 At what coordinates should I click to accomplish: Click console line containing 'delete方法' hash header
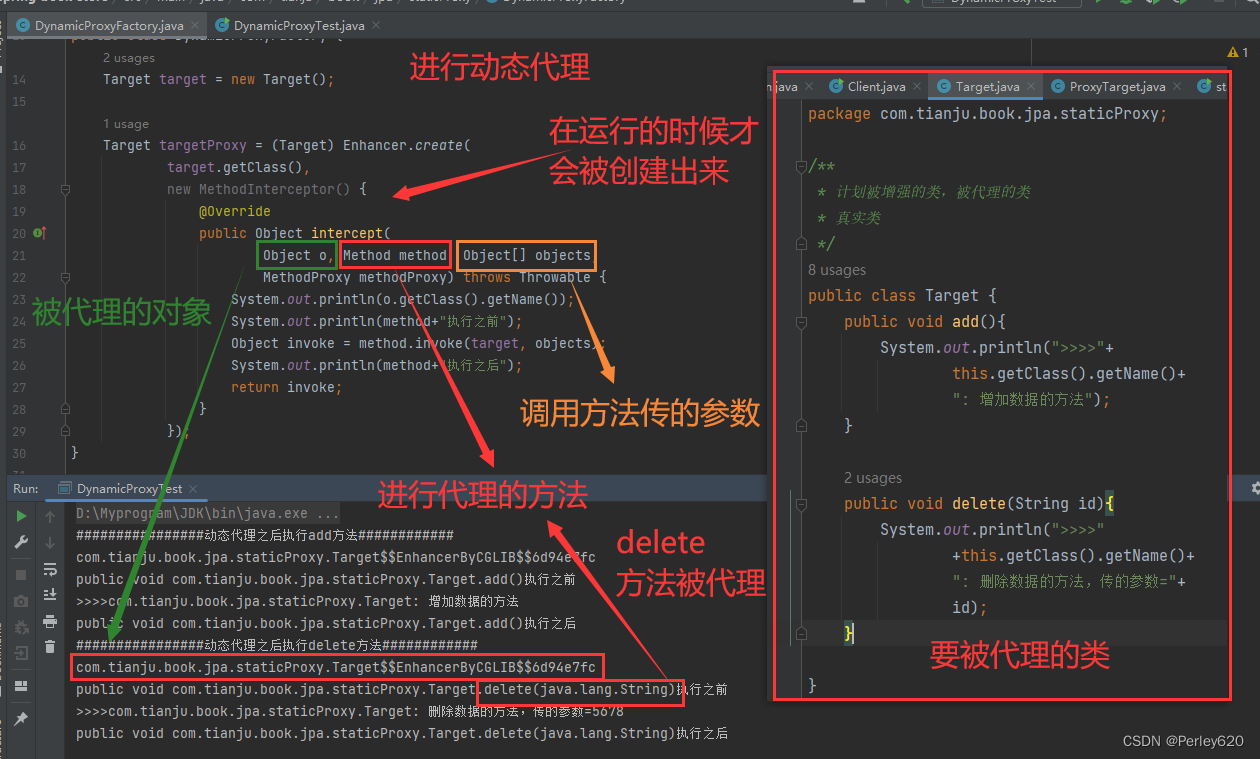tap(277, 645)
